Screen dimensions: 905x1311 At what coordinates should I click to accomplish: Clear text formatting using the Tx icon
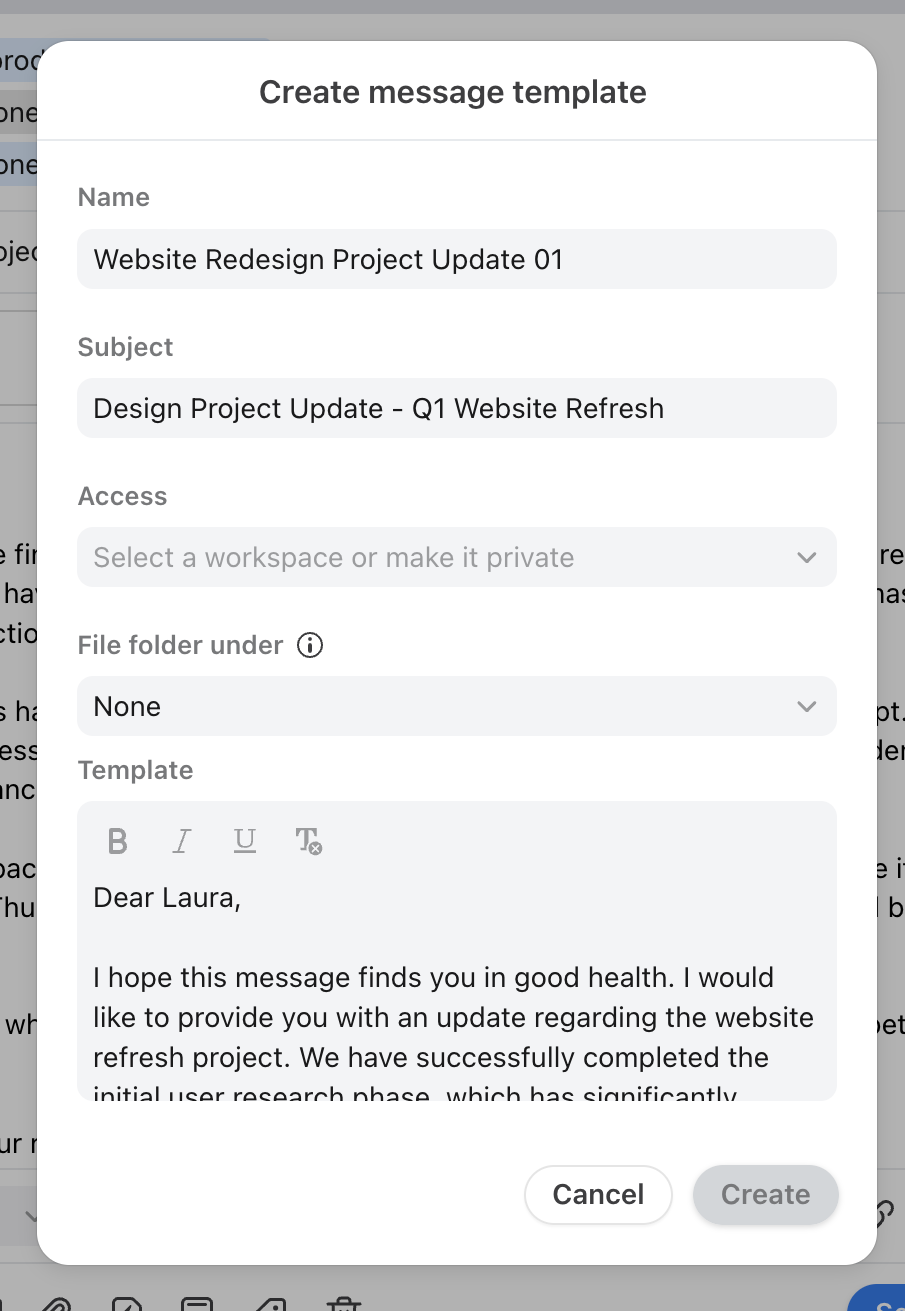tap(310, 841)
